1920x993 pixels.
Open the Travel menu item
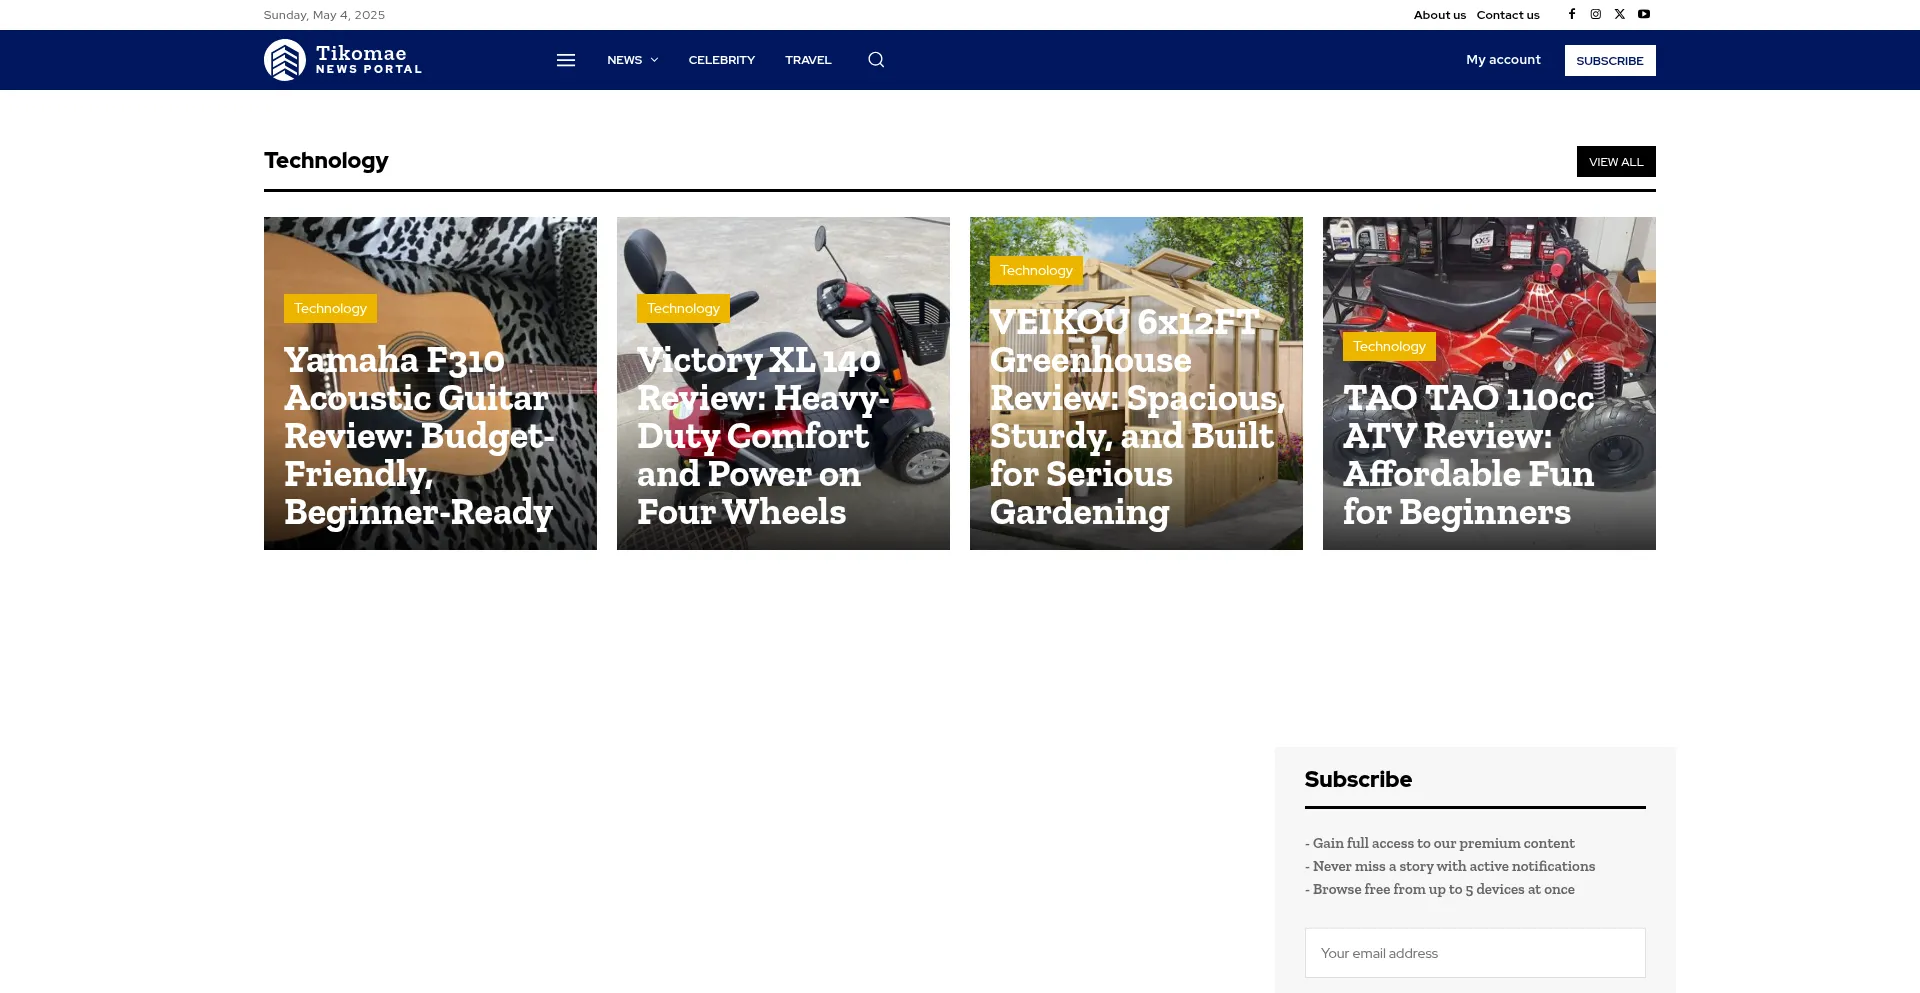(x=808, y=60)
